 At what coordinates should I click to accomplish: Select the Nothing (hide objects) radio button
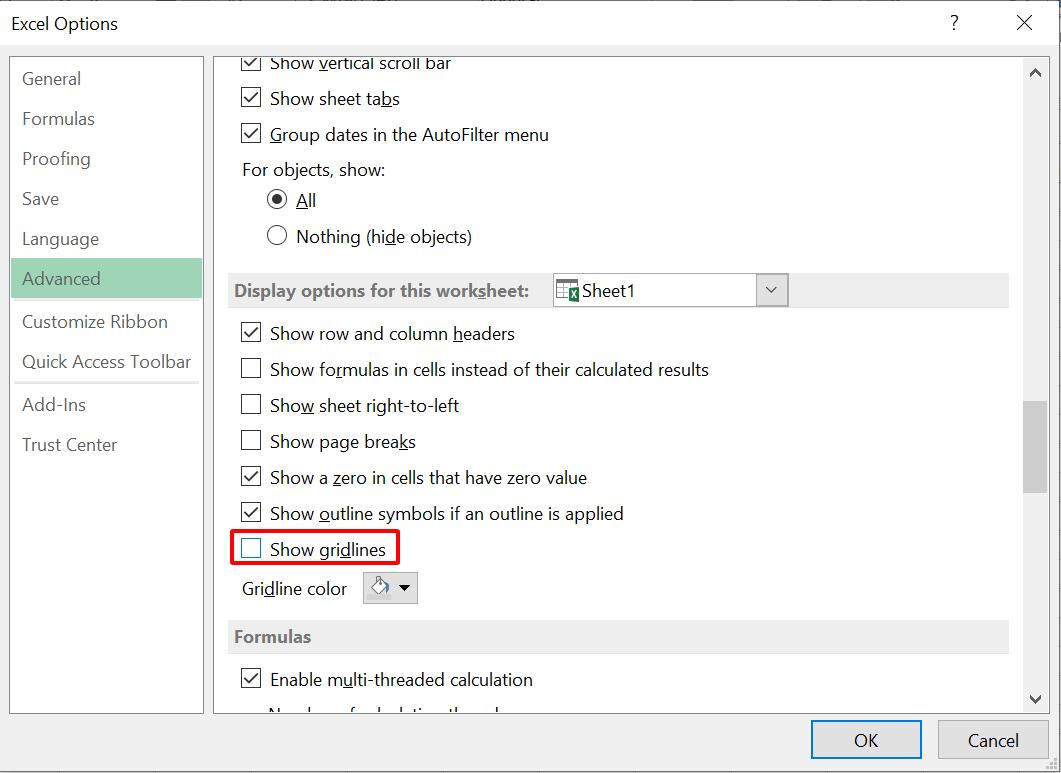276,236
